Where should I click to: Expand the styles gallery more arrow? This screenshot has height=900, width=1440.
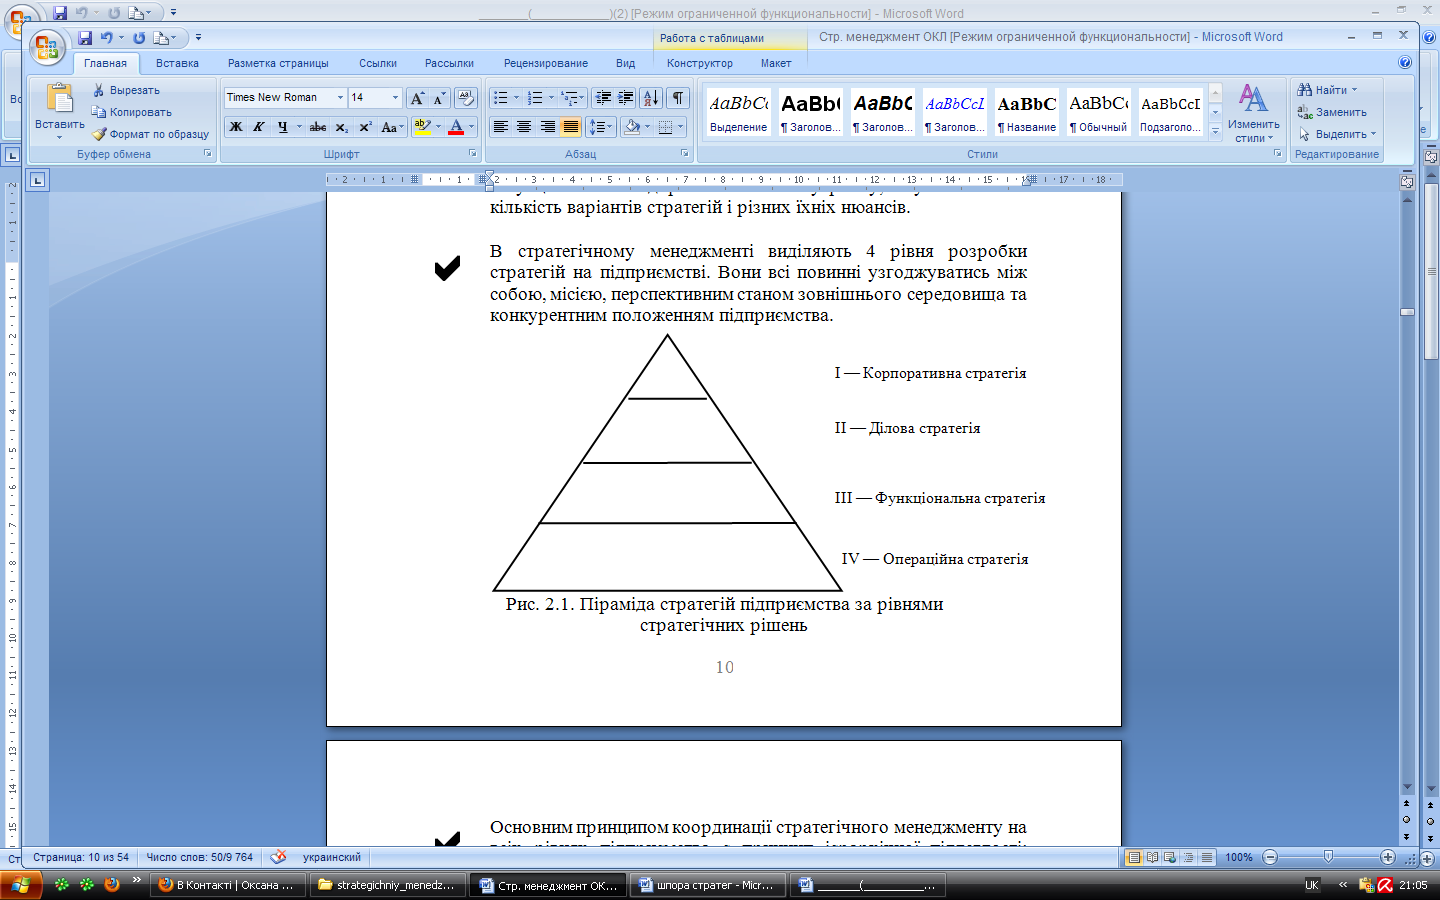[1216, 131]
